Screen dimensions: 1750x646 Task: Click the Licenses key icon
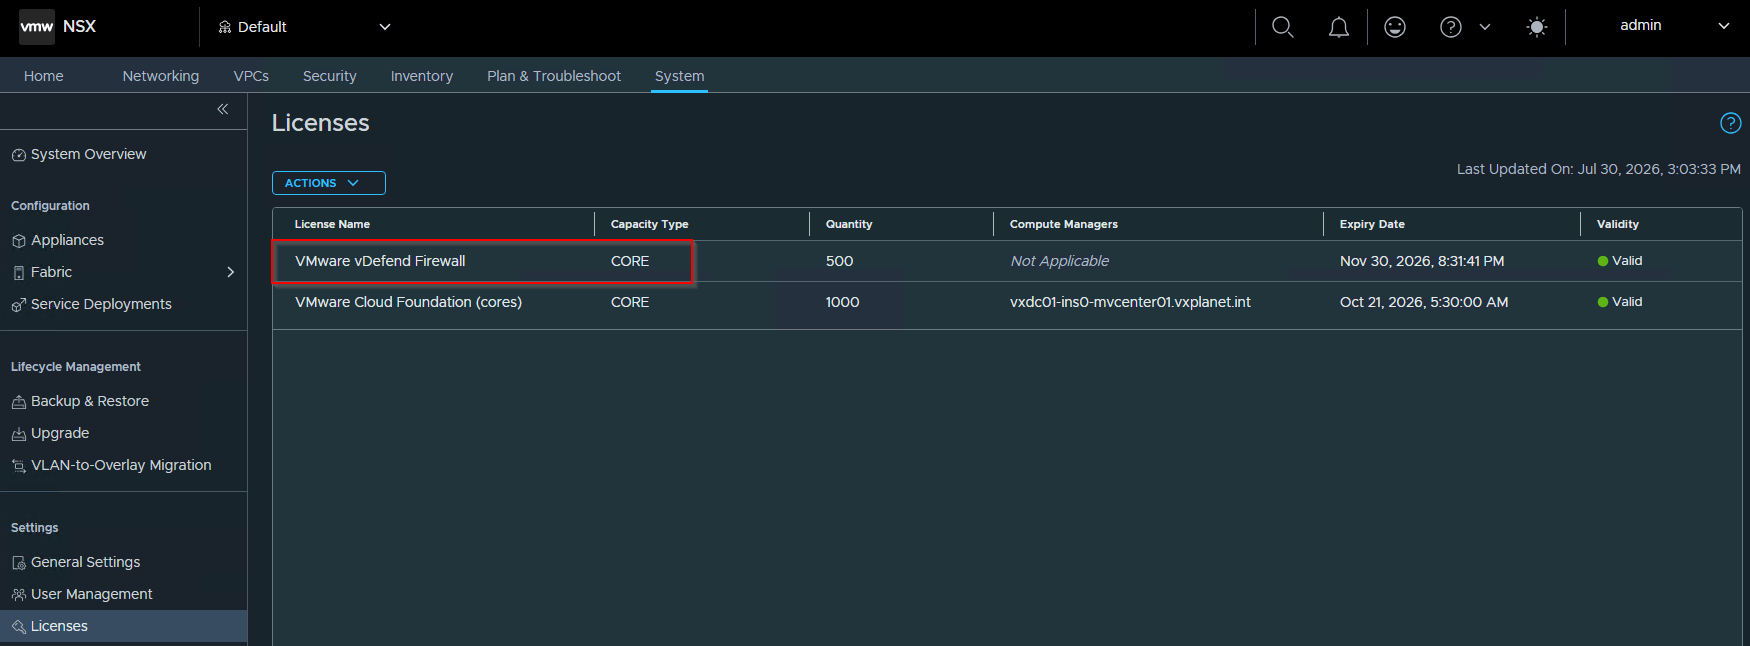click(x=18, y=627)
